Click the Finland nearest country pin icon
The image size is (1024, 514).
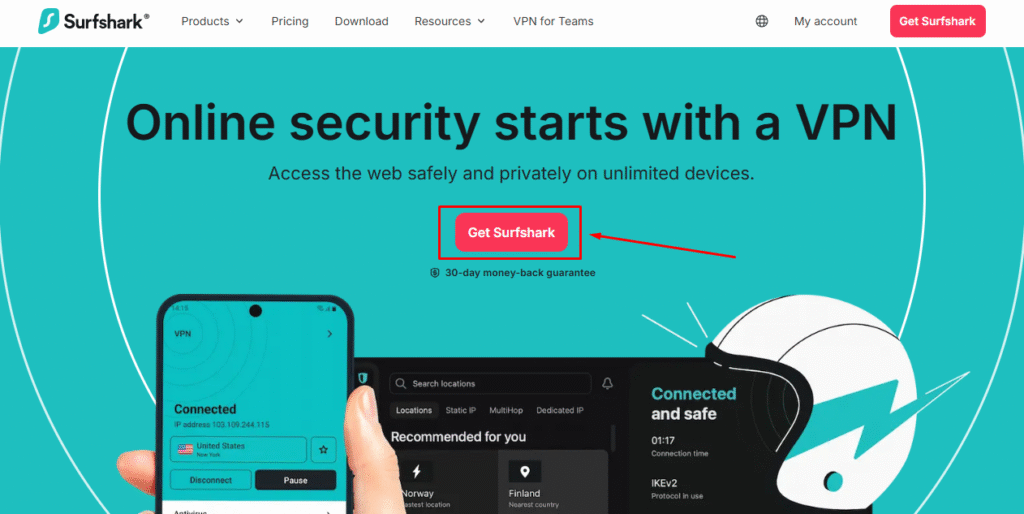coord(524,471)
